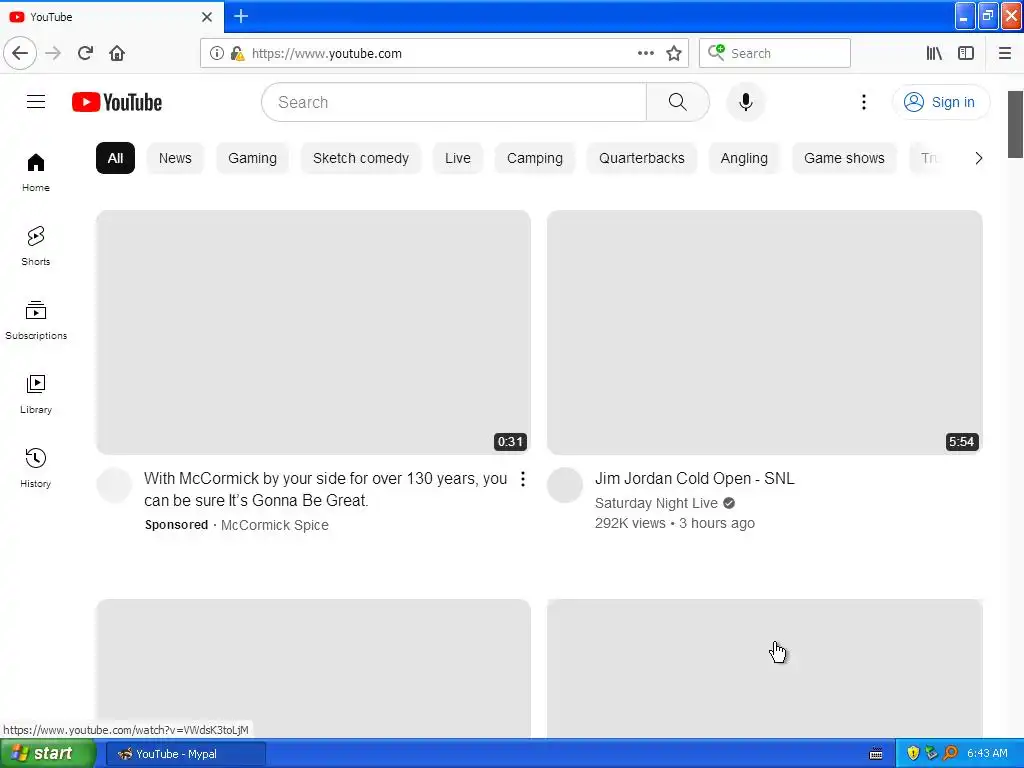The image size is (1024, 768).
Task: Open a new browser tab
Action: (241, 16)
